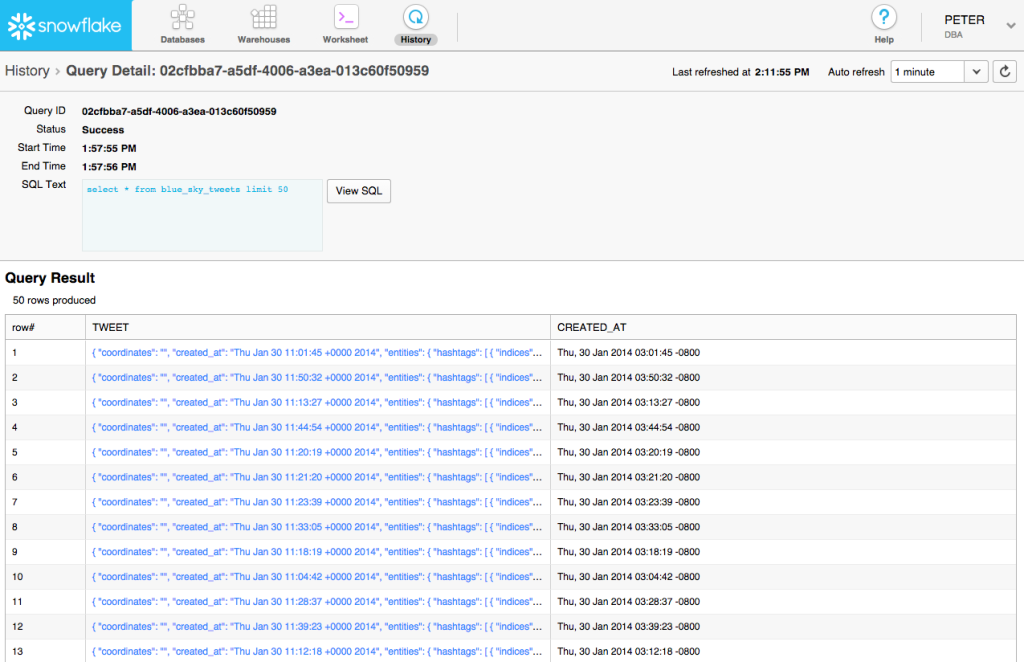Screen dimensions: 1024x662
Task: Expand the PETER user menu arrow
Action: click(1010, 26)
